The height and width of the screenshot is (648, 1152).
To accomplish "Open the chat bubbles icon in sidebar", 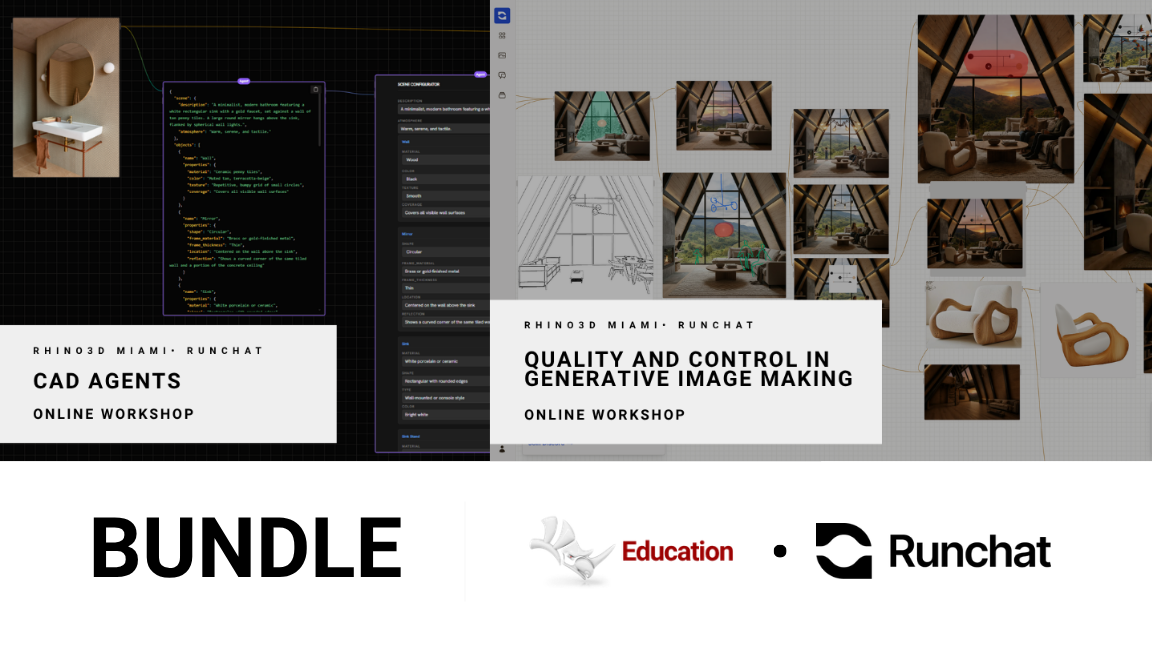I will [x=502, y=75].
